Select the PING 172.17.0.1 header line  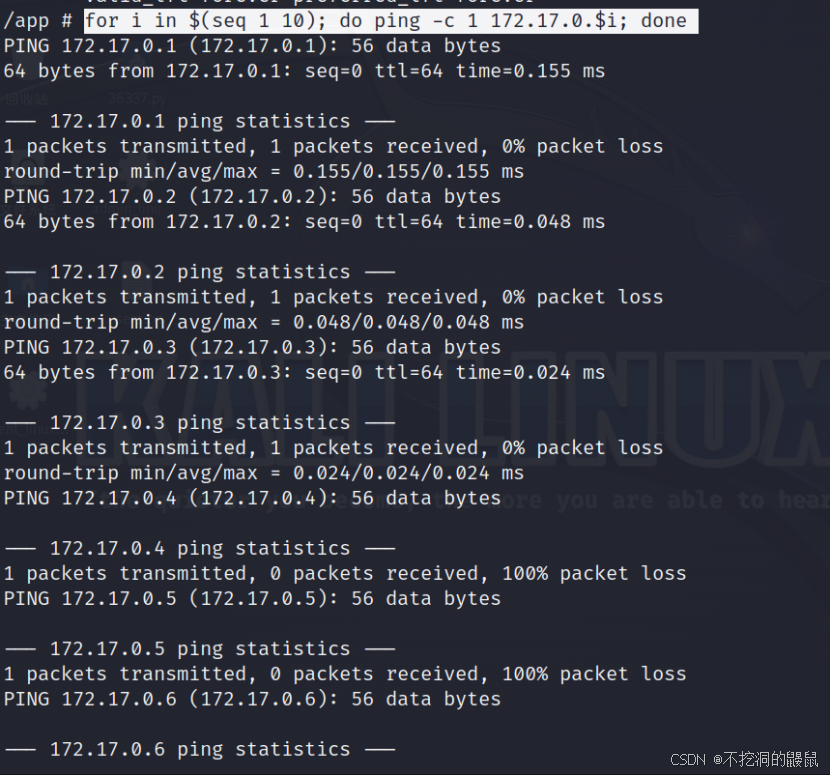point(252,46)
